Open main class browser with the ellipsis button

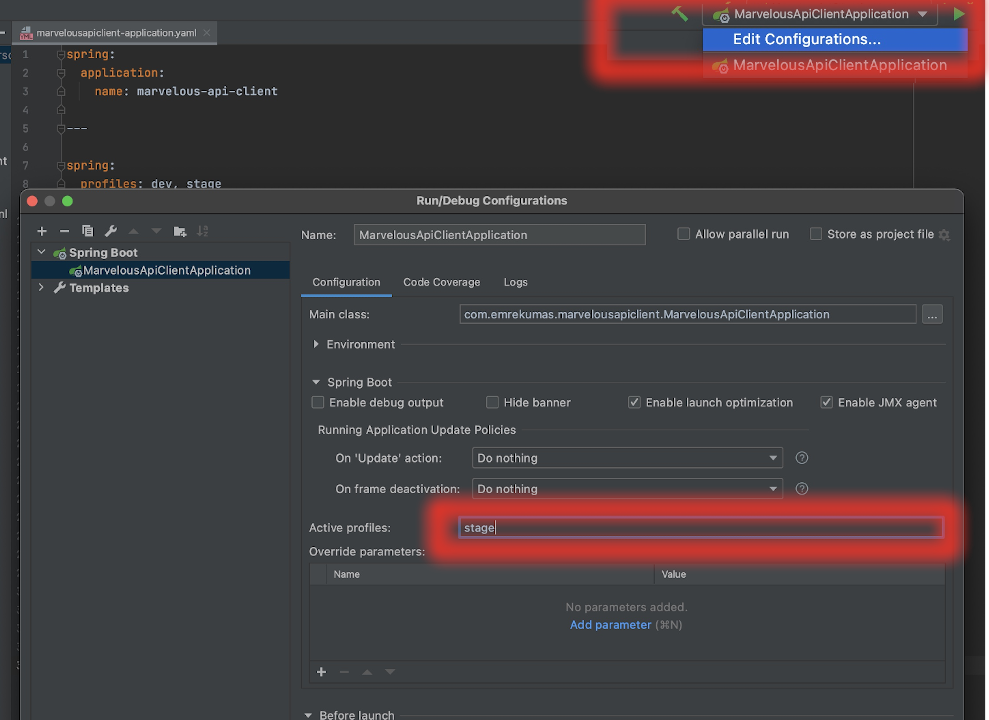(x=932, y=313)
